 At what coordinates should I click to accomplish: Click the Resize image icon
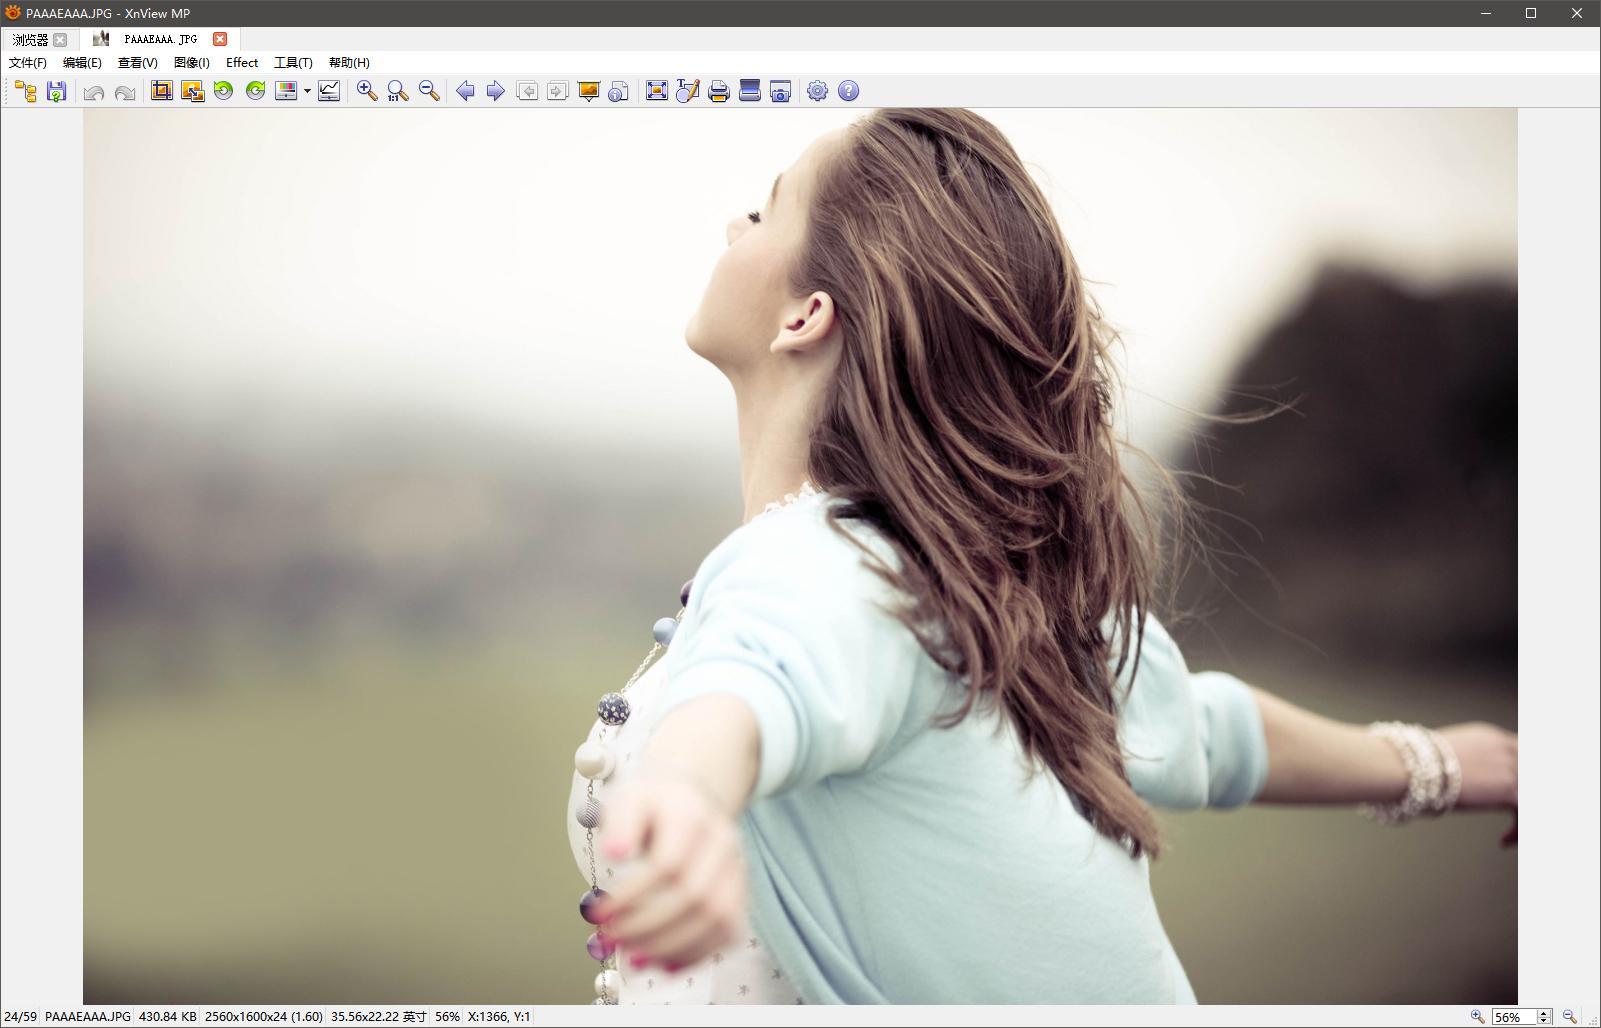[x=192, y=91]
